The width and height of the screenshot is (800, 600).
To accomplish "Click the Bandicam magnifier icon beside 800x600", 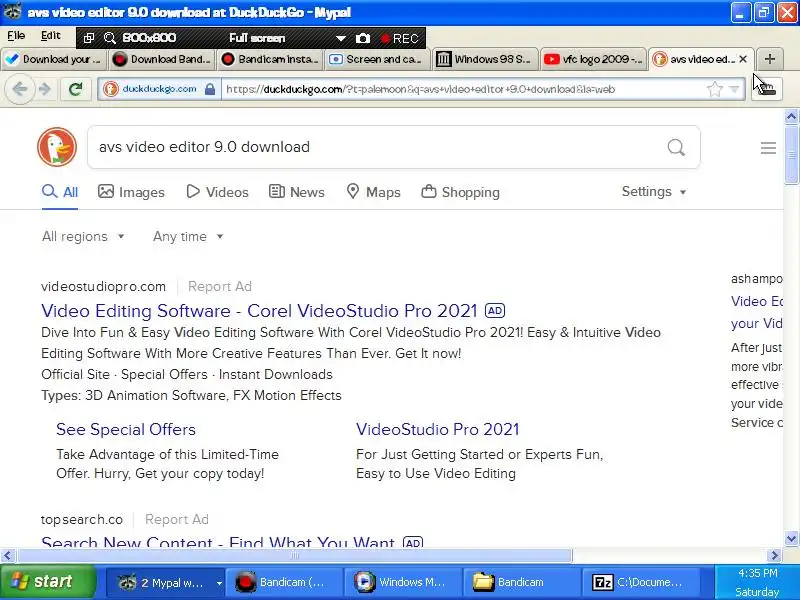I will point(110,38).
